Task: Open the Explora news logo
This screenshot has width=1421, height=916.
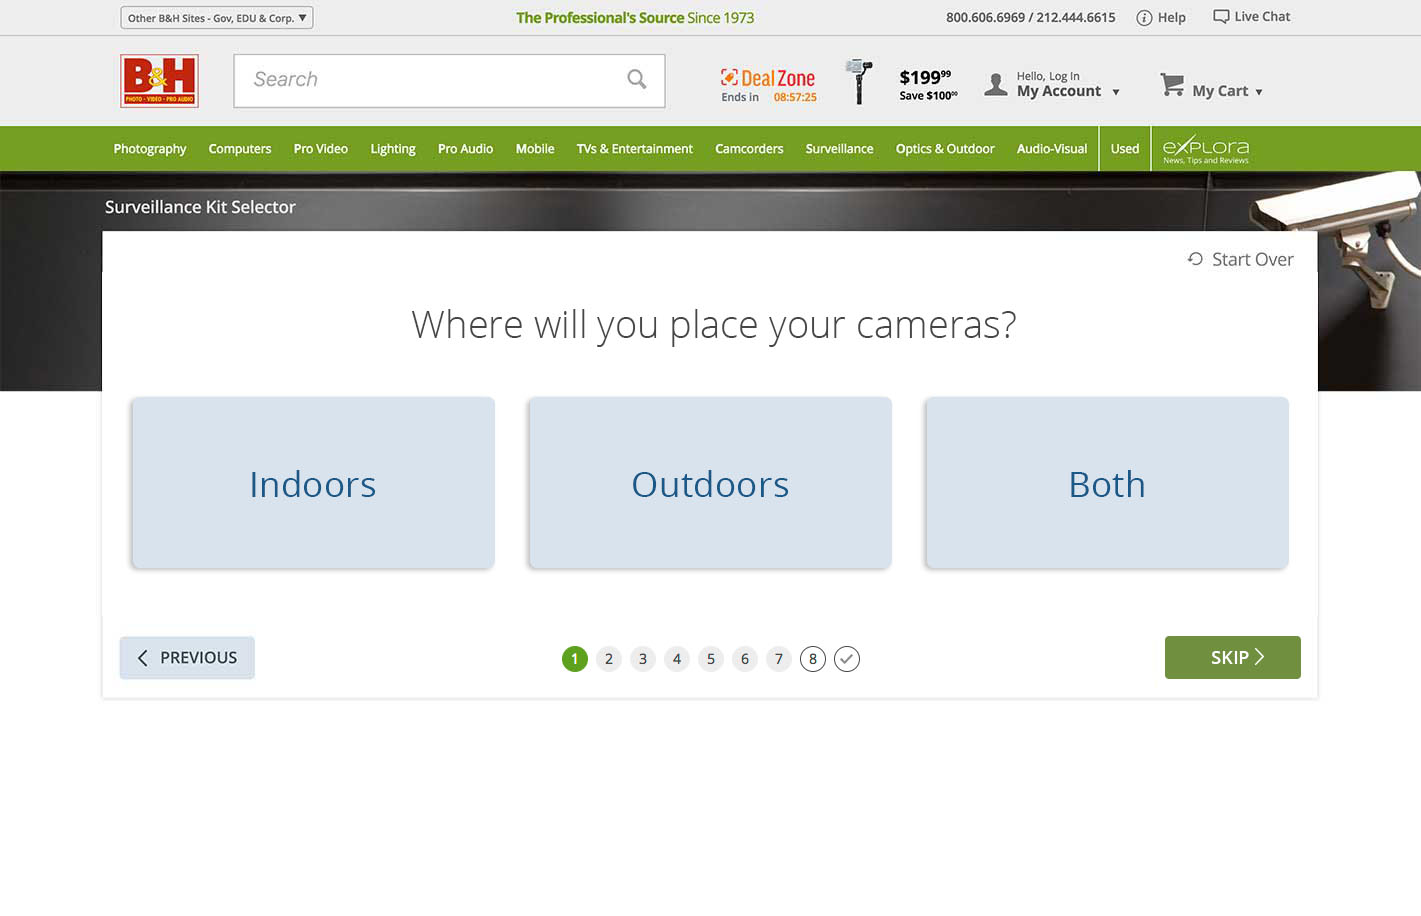Action: tap(1205, 149)
